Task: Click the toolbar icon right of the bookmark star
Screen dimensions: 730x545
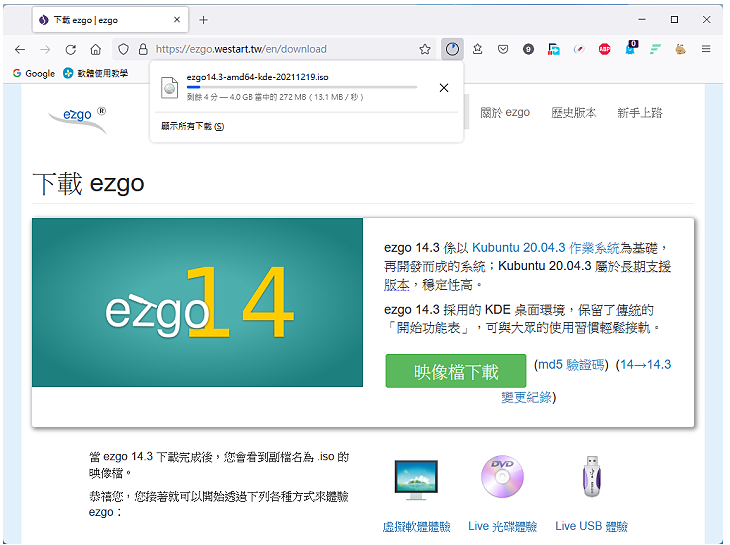Action: click(477, 49)
